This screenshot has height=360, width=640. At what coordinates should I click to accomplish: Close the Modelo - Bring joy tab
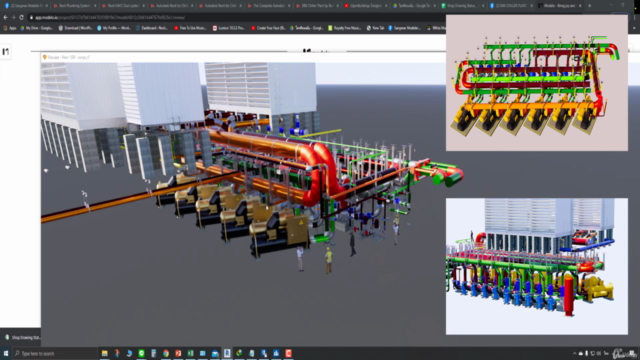pos(580,6)
